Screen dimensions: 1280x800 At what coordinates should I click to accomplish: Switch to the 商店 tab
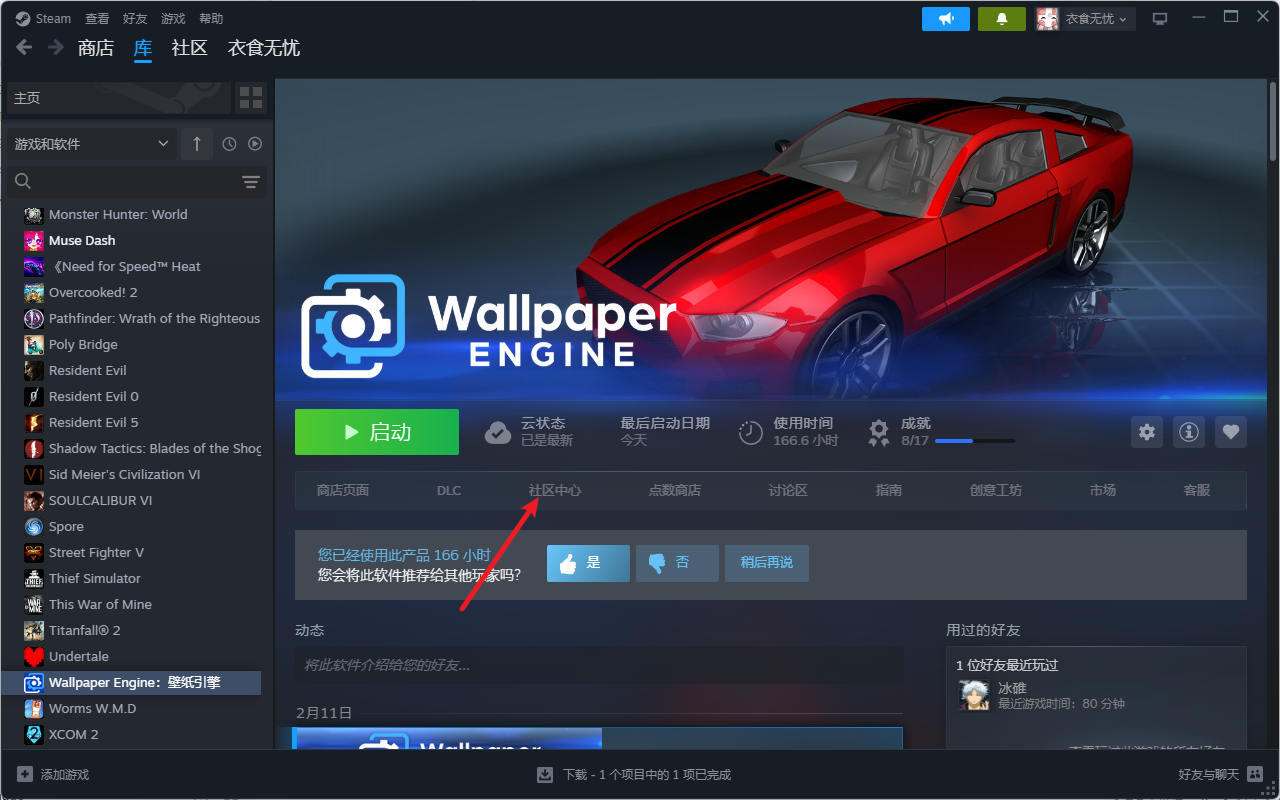pos(96,48)
